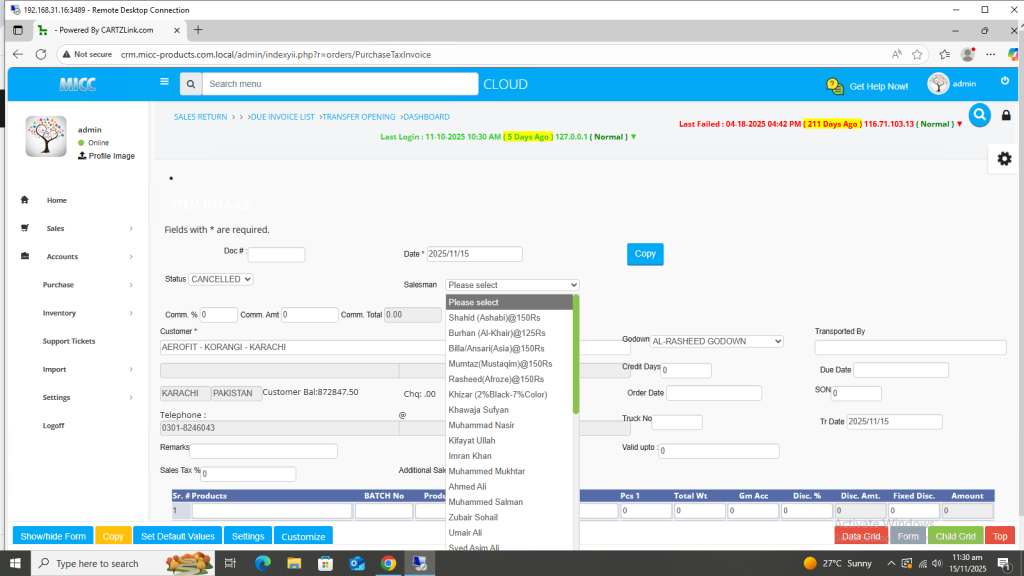Click the blue Copy button beside Date
This screenshot has height=576, width=1024.
coord(645,254)
